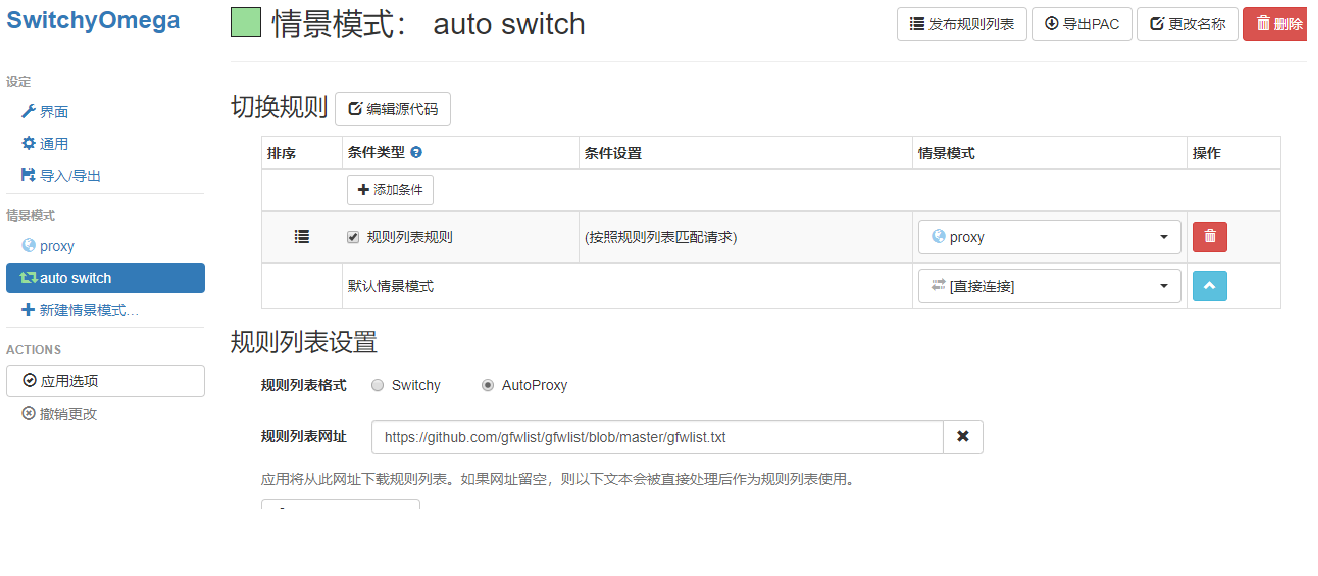Click the 规则列表网址 label
Screen dimensions: 1318x576
tap(304, 437)
